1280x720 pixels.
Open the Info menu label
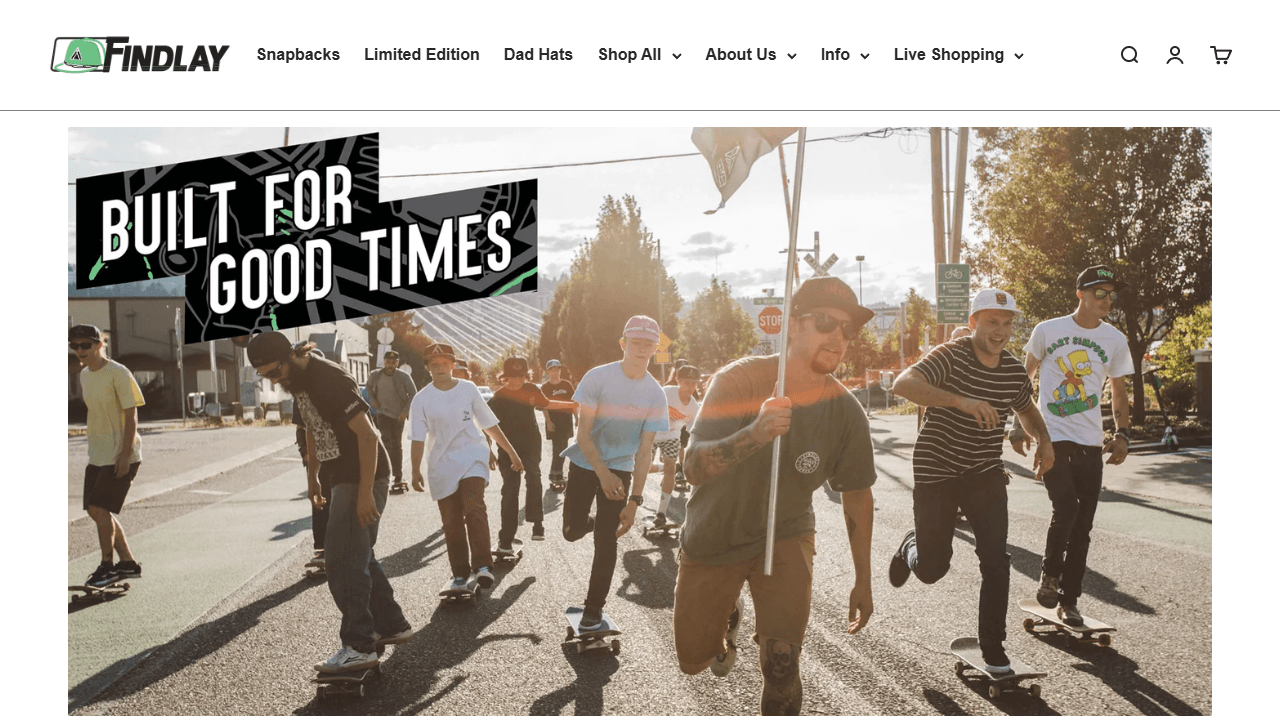(x=835, y=55)
